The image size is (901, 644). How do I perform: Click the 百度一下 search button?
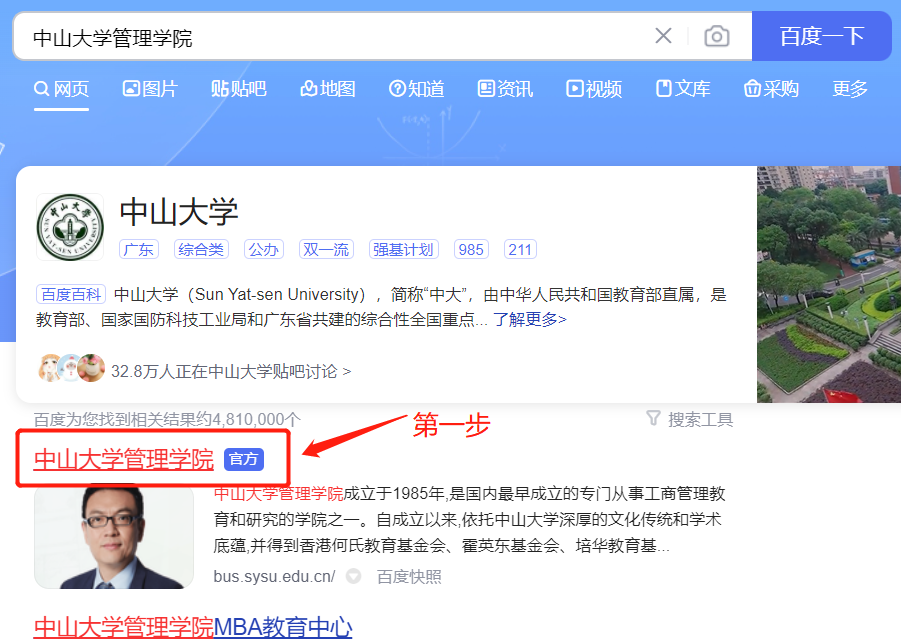click(821, 37)
